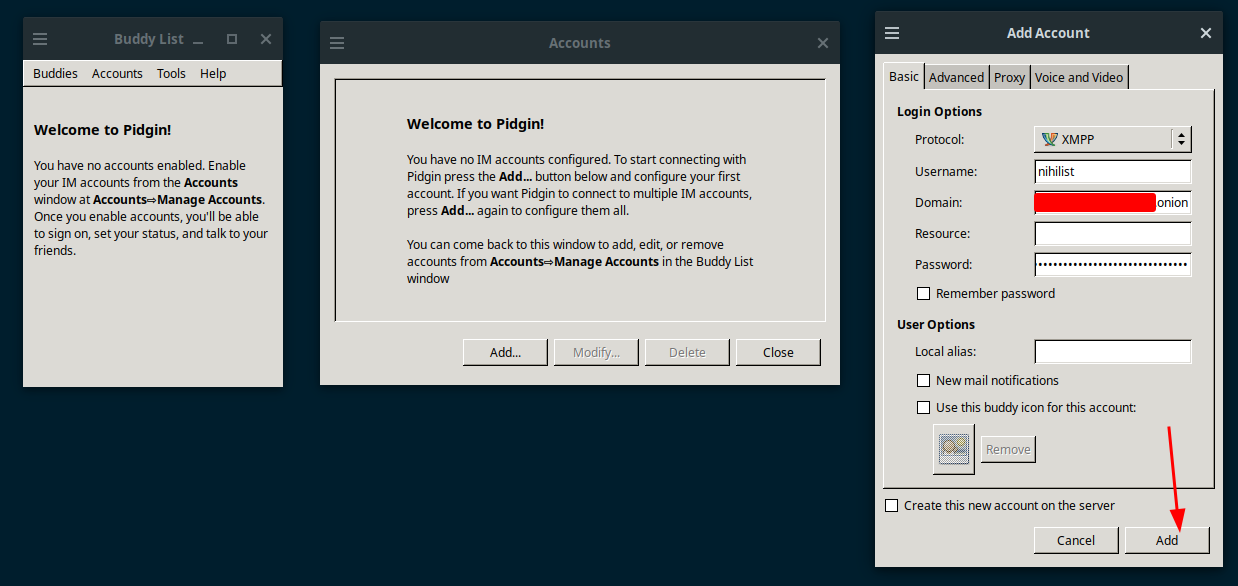
Task: Click the Modify... button
Action: coord(596,352)
